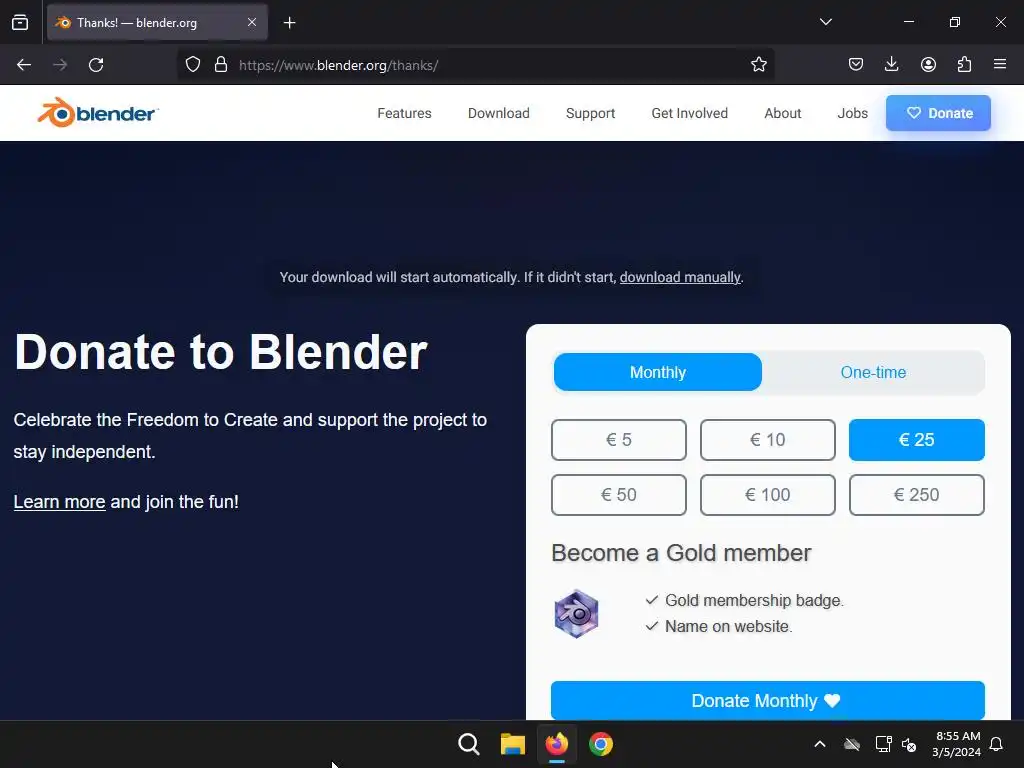Open the Firefox View icon

pyautogui.click(x=20, y=23)
